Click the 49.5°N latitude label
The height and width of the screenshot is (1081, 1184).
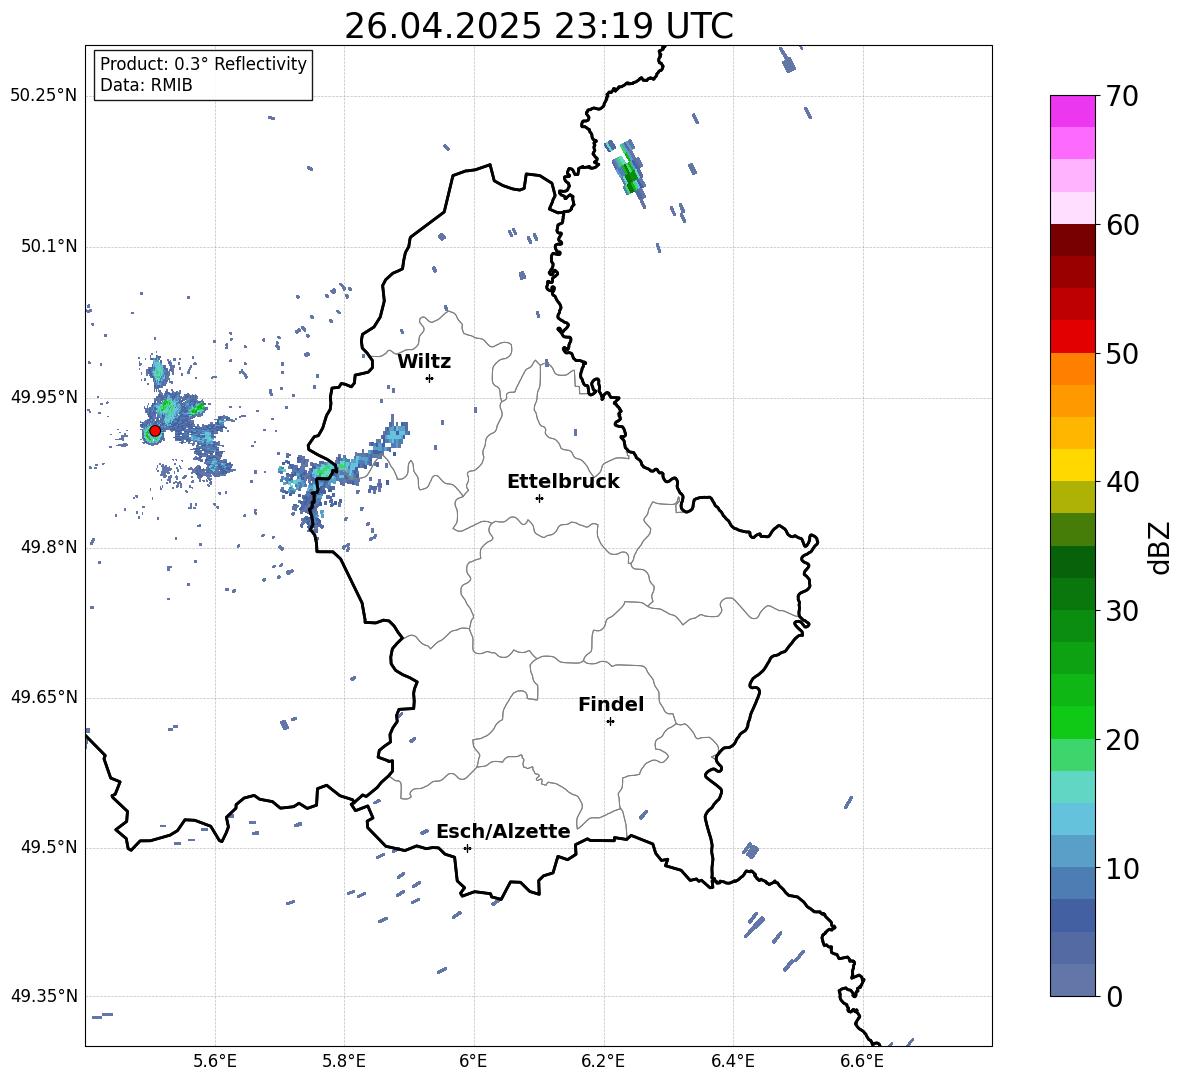coord(49,847)
